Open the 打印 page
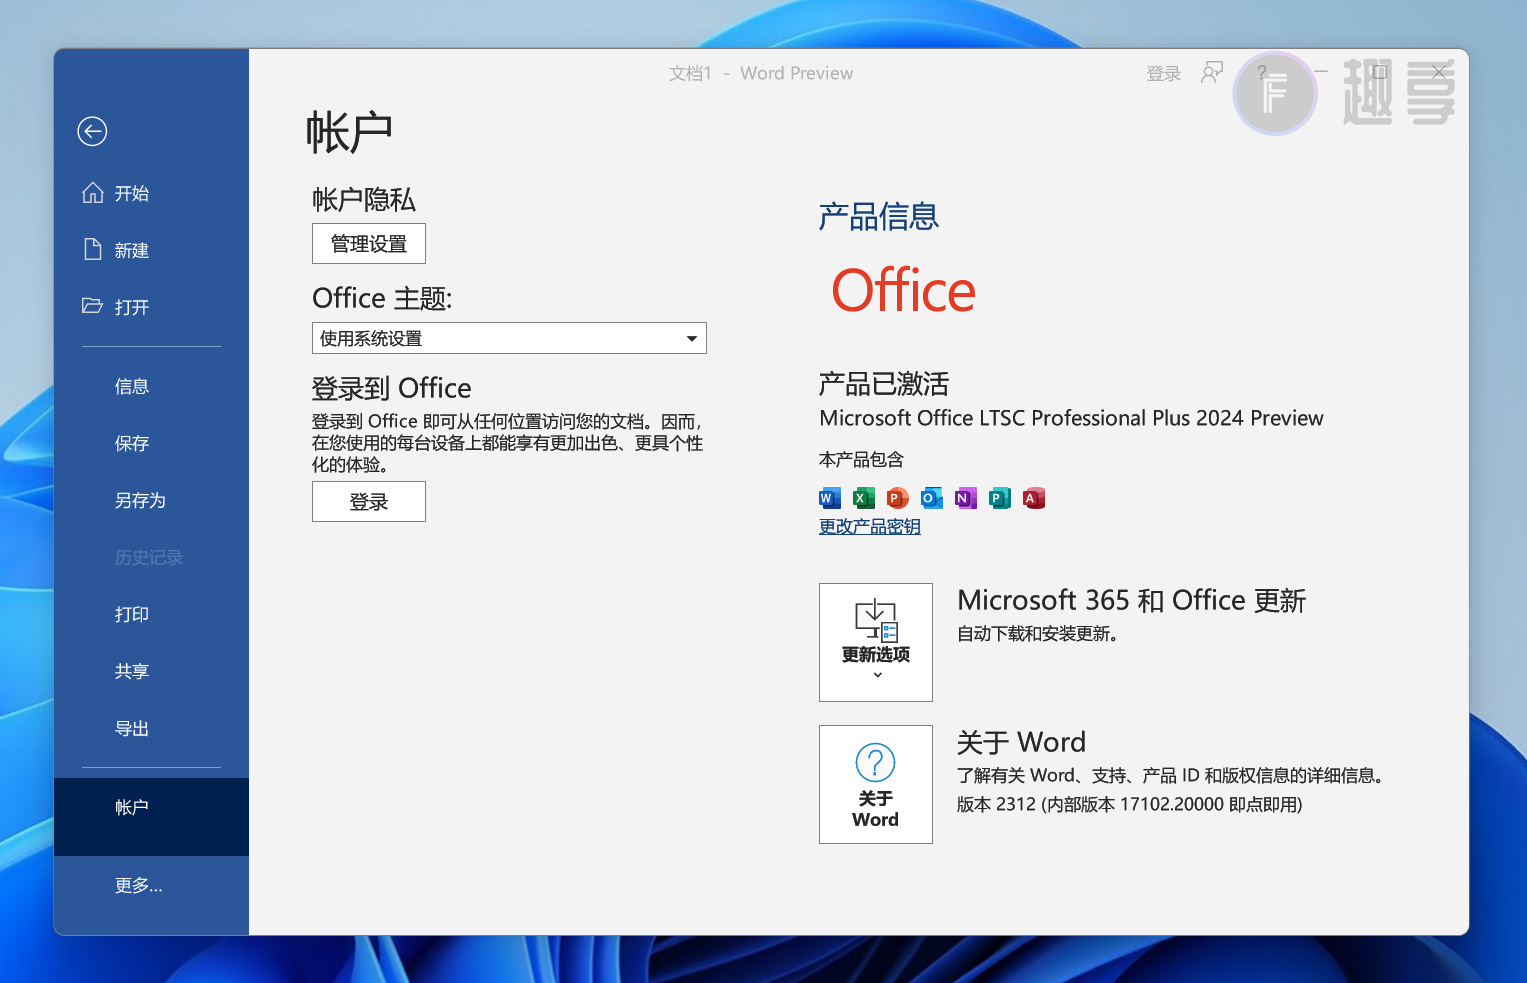This screenshot has height=983, width=1527. click(x=151, y=614)
